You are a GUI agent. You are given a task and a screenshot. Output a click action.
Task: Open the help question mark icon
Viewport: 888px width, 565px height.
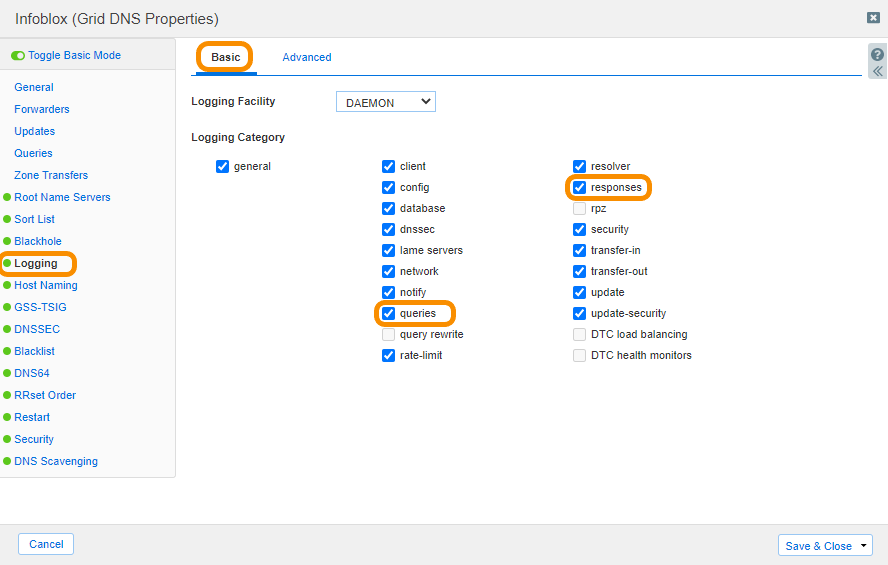point(877,54)
